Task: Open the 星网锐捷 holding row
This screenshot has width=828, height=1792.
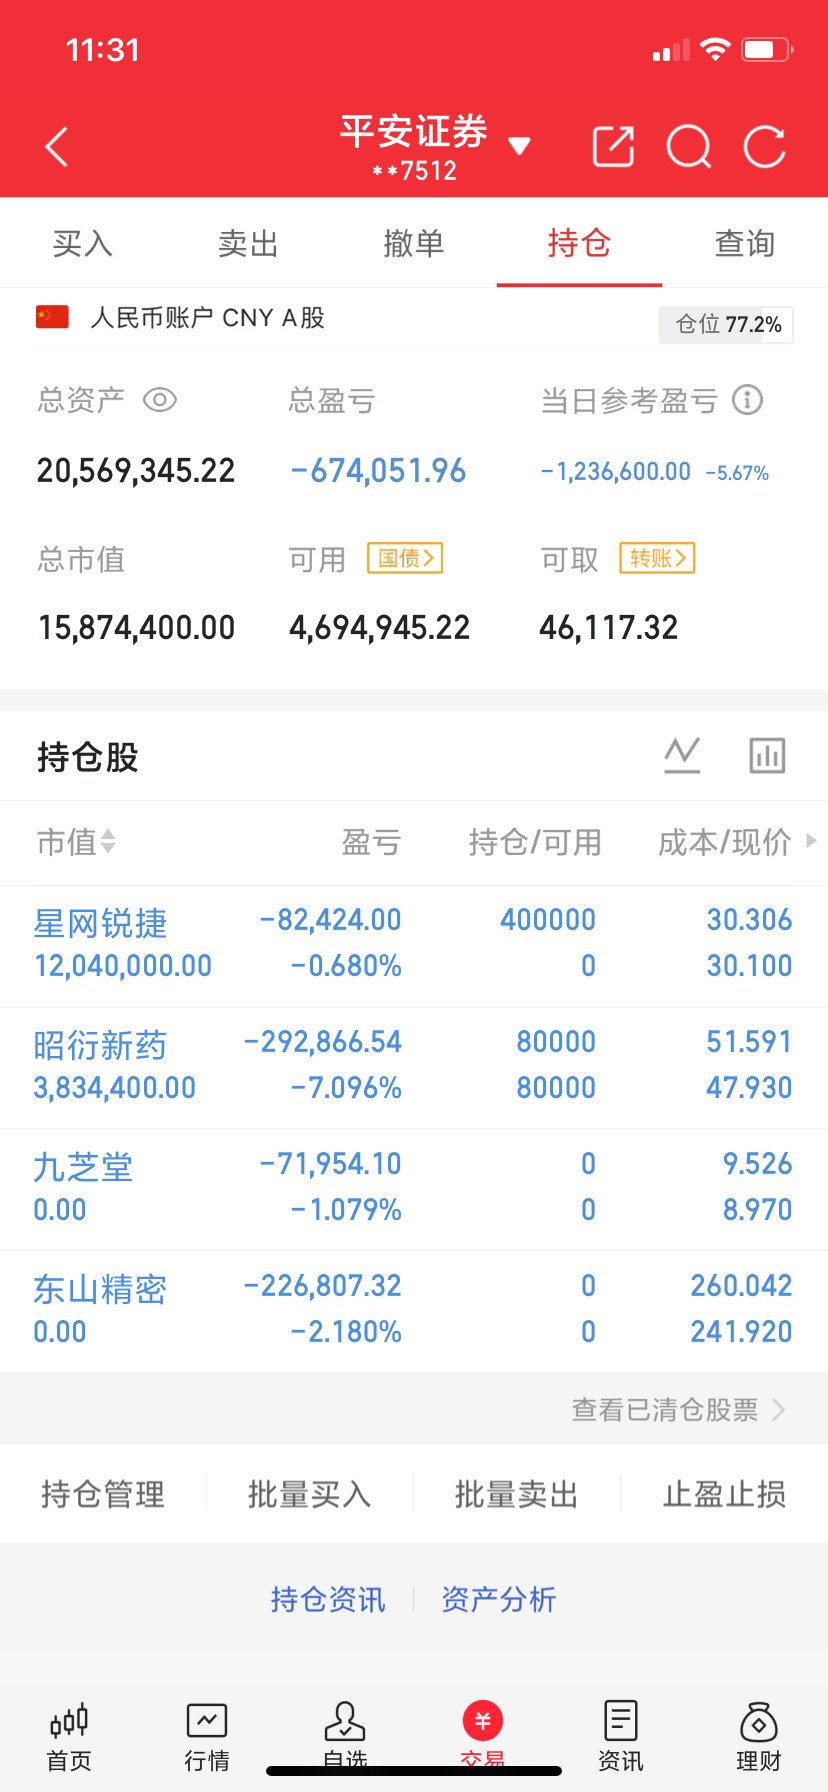Action: pos(414,944)
